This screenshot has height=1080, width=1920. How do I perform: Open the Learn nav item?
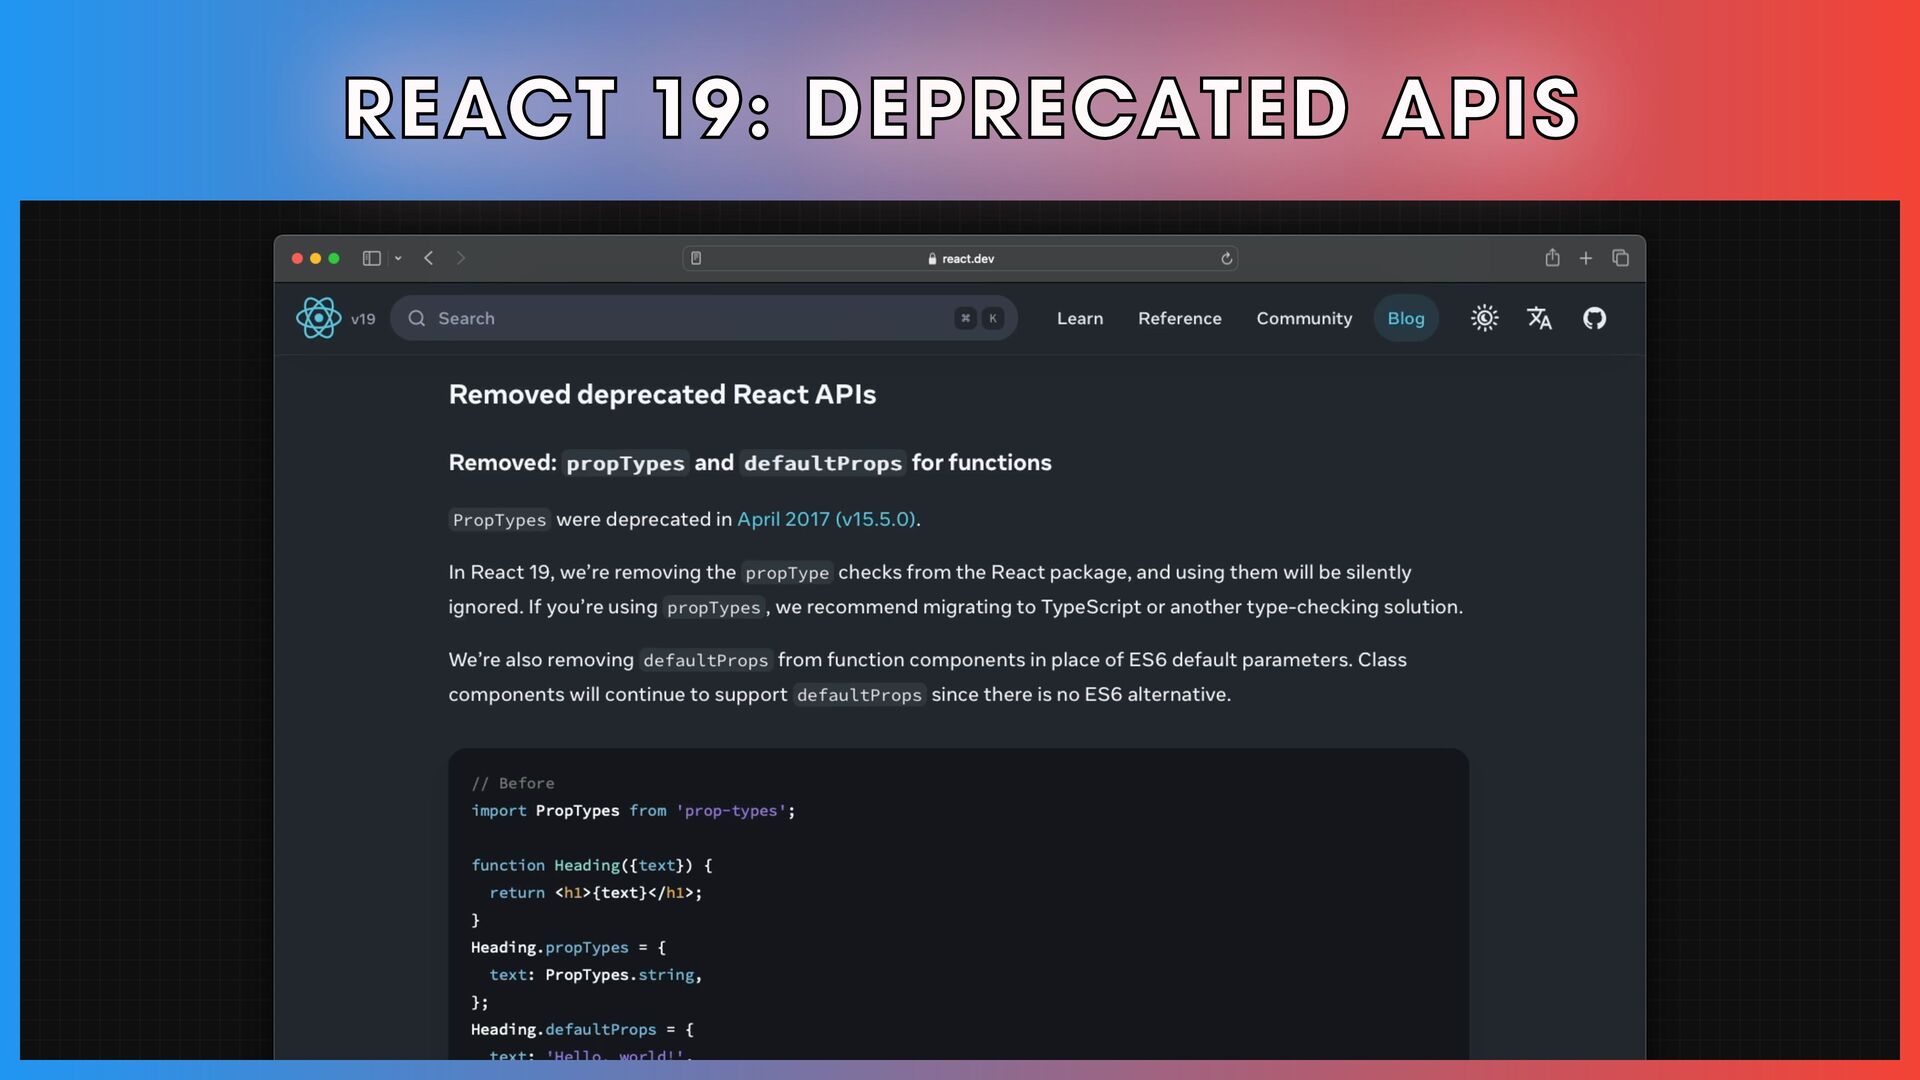click(x=1080, y=318)
